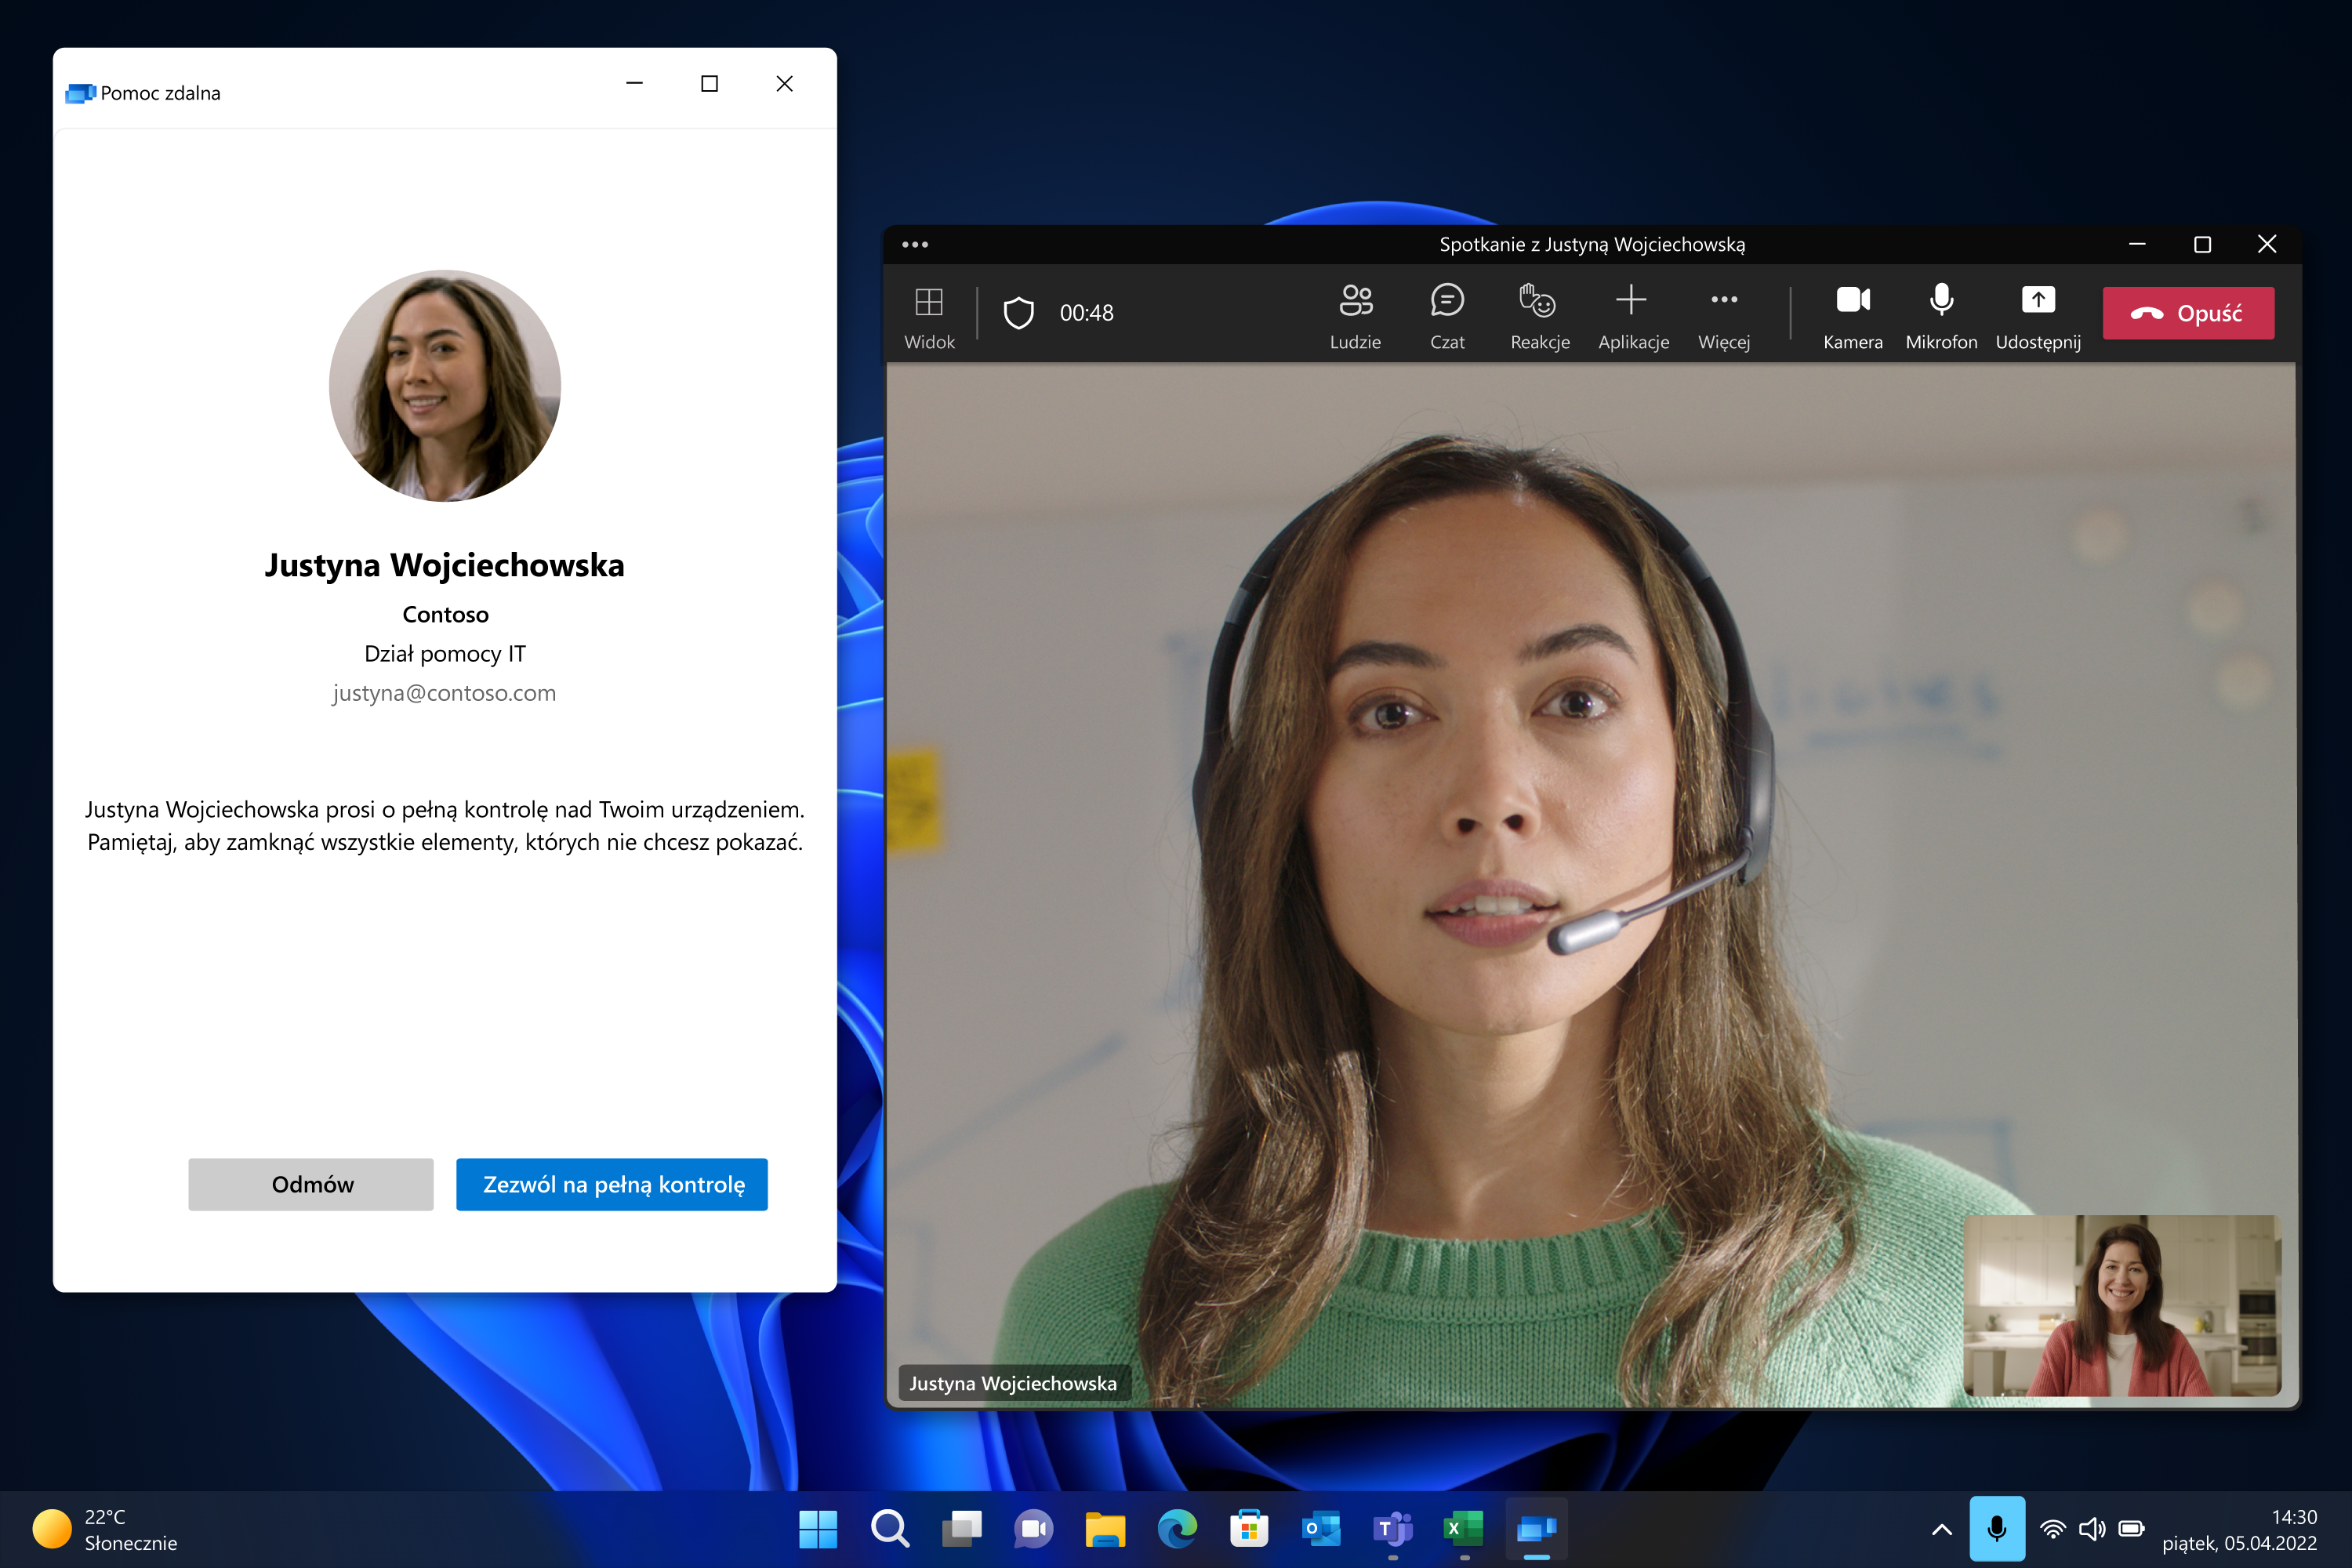Open File Explorer from the taskbar
2352x1568 pixels.
(1105, 1529)
